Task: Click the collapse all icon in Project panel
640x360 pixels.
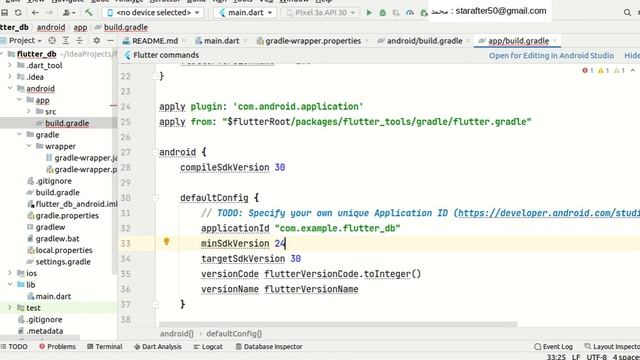Action: [79, 40]
